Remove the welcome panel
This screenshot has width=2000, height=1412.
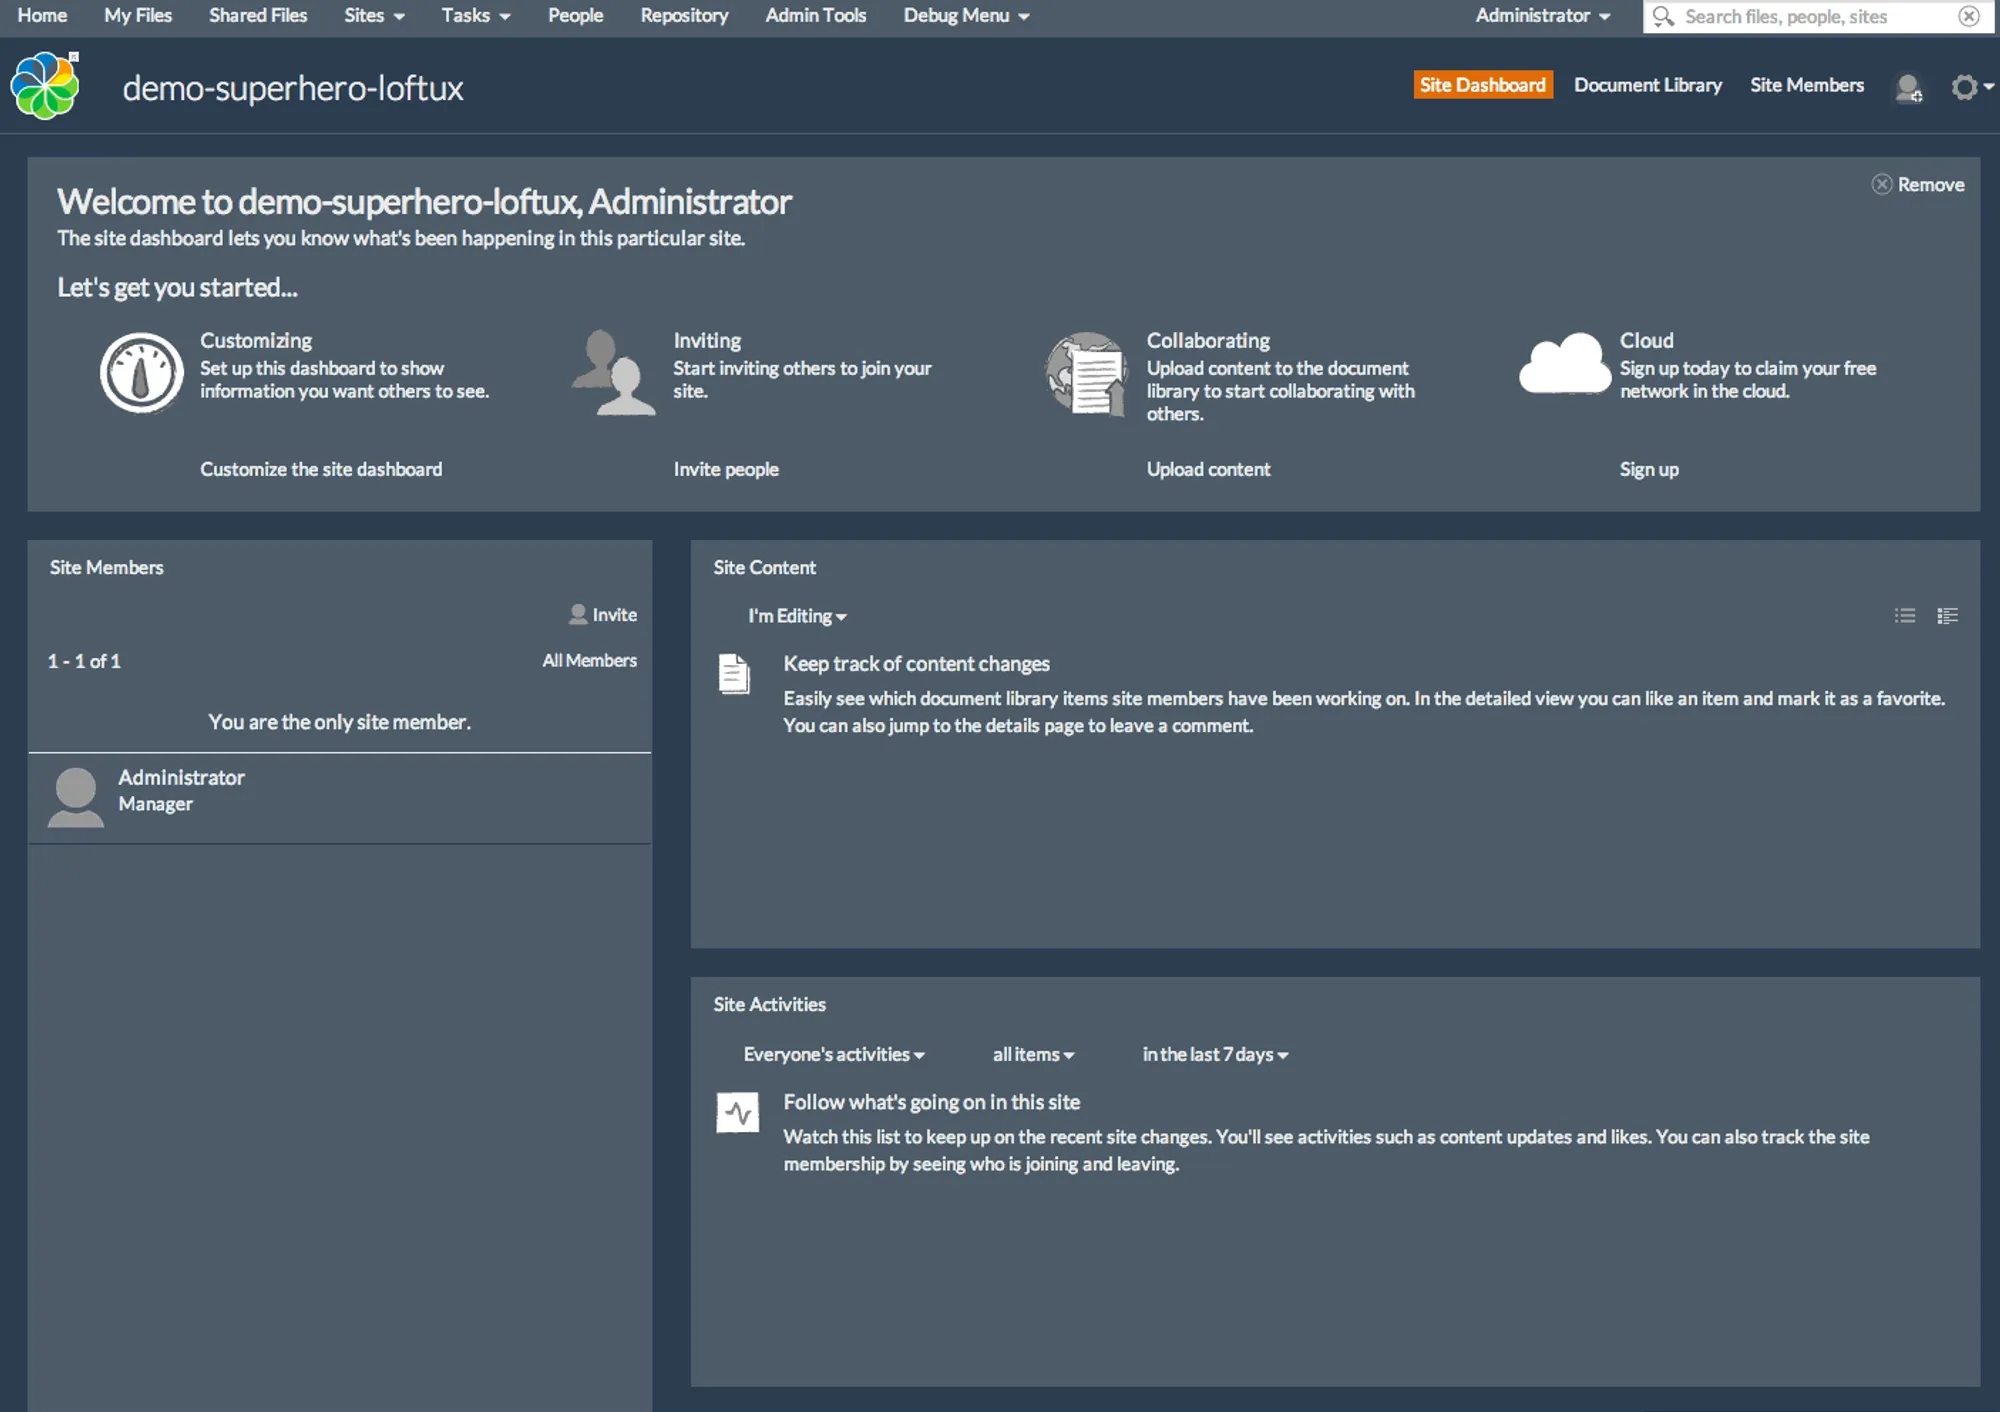coord(1919,185)
